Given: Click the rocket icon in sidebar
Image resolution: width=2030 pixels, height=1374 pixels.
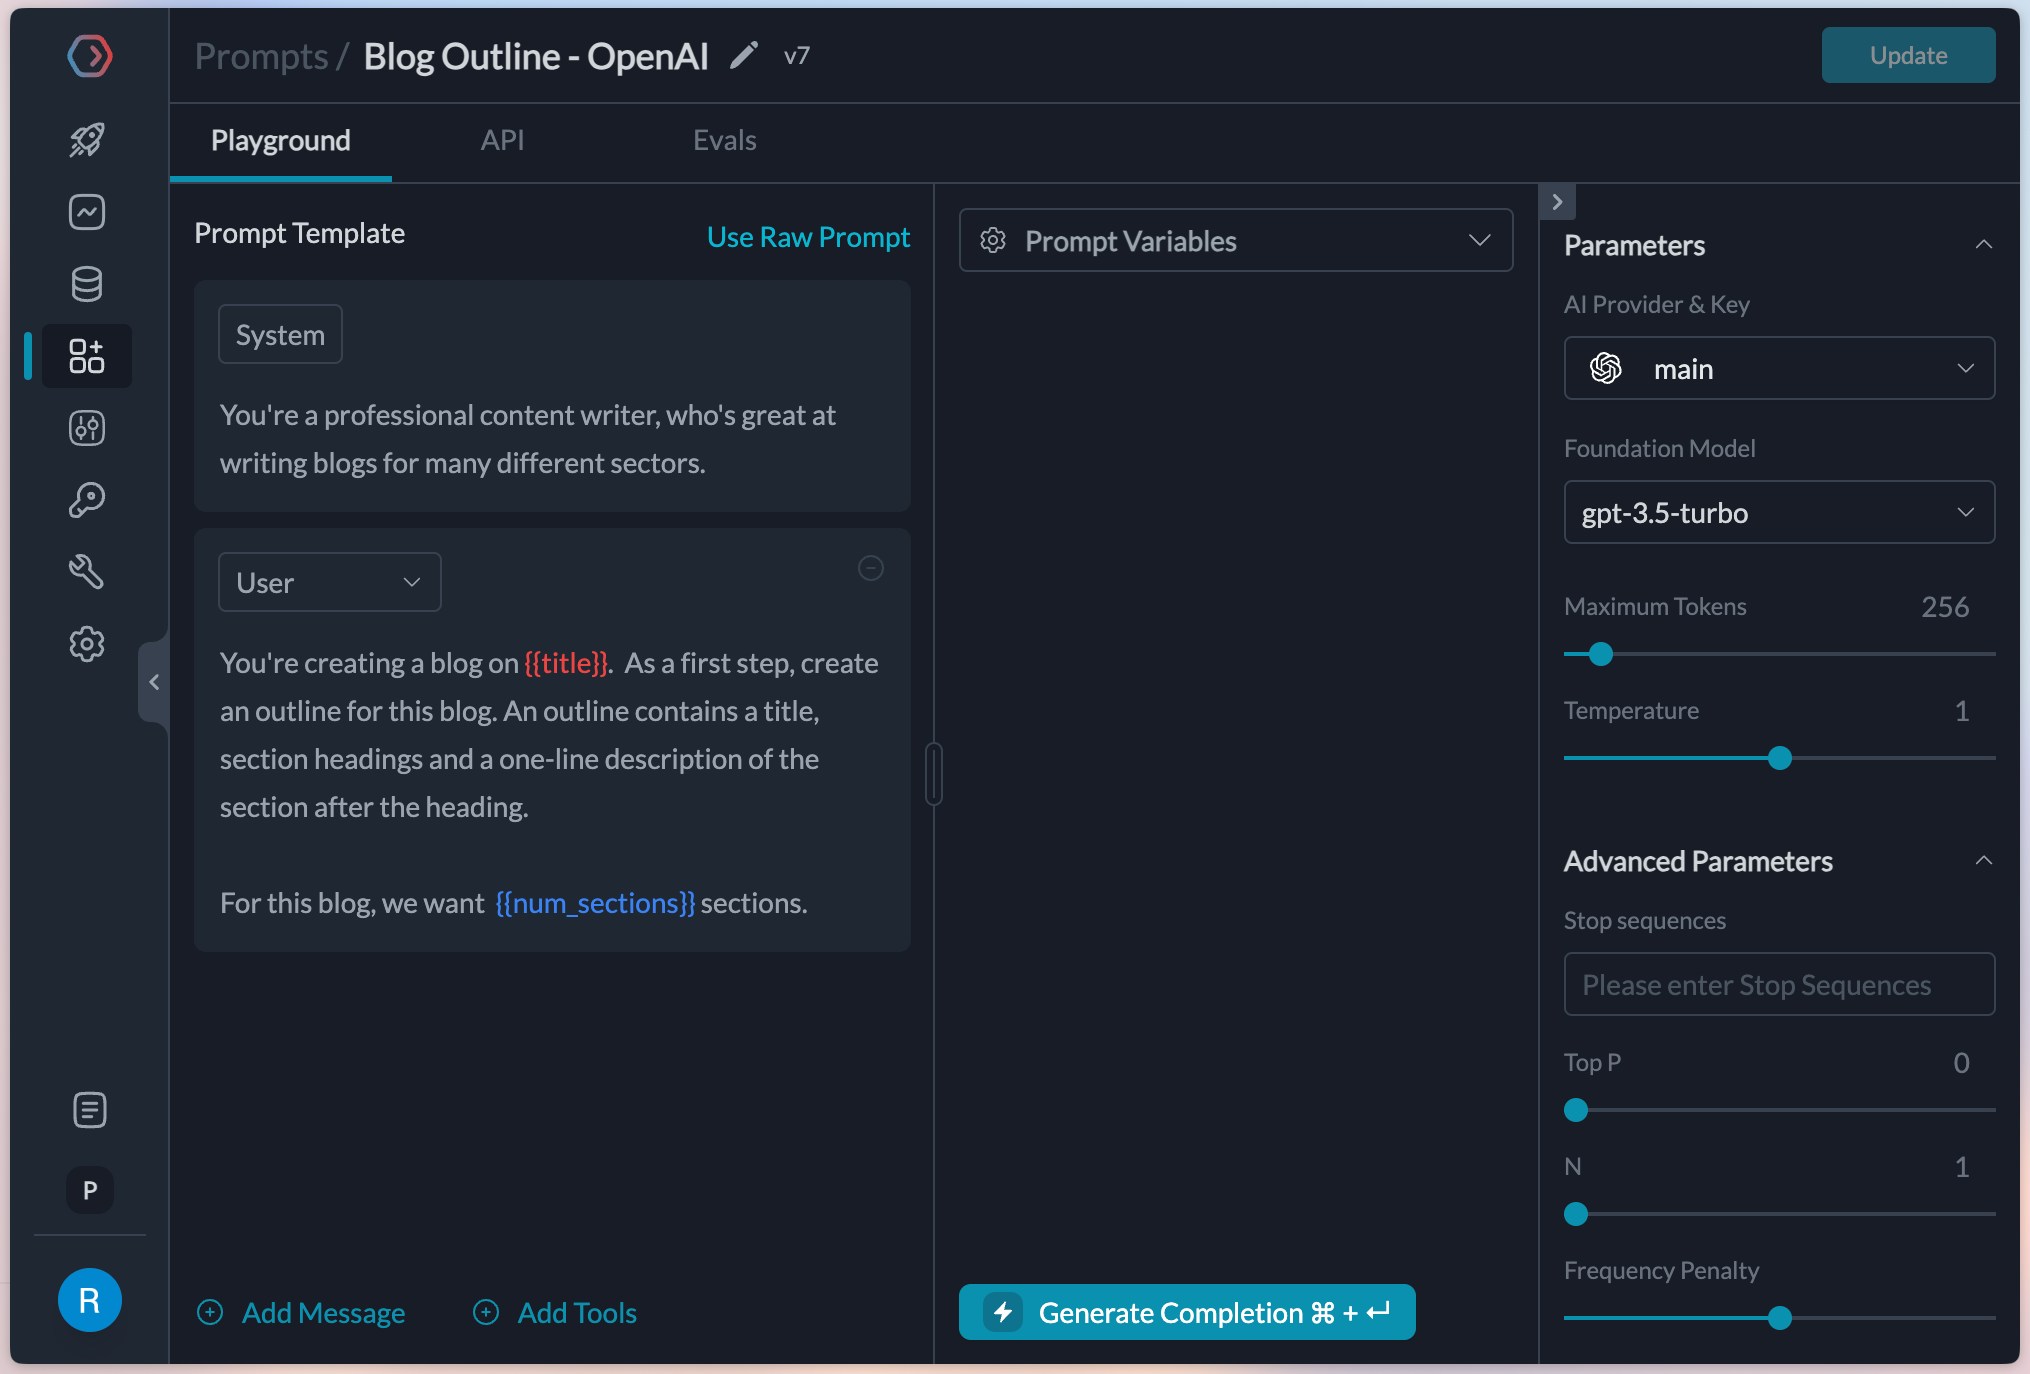Looking at the screenshot, I should tap(87, 139).
